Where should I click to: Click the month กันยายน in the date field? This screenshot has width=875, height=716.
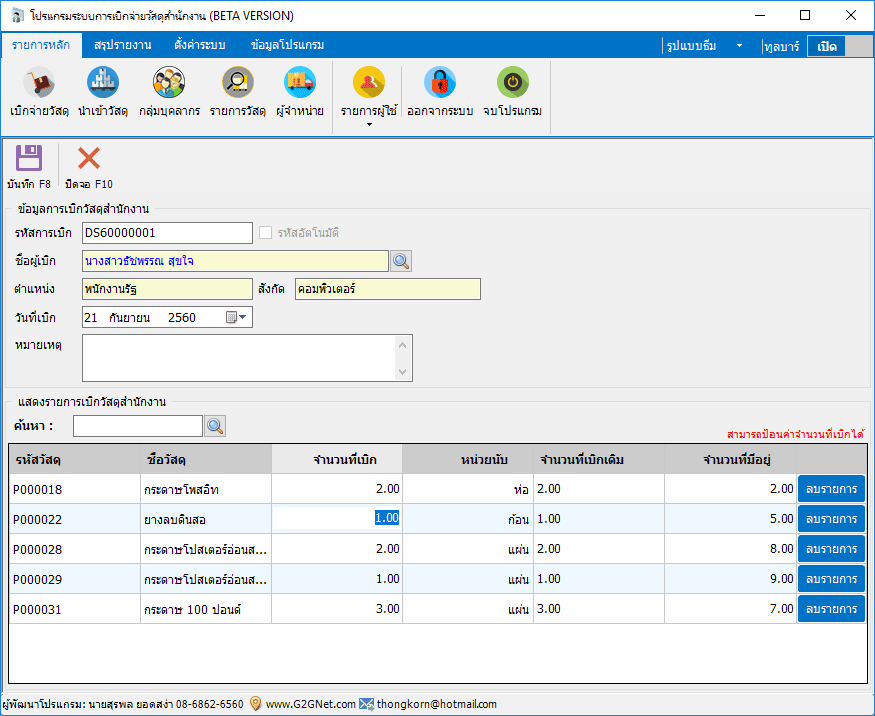point(129,318)
